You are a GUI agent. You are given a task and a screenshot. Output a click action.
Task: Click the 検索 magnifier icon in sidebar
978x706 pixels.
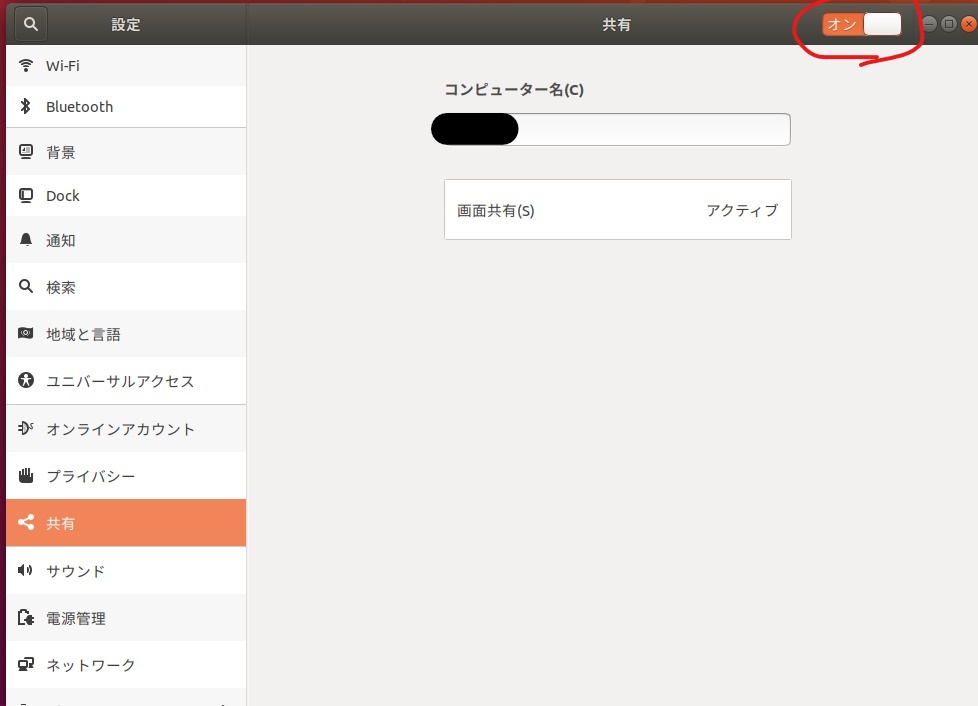pyautogui.click(x=26, y=286)
